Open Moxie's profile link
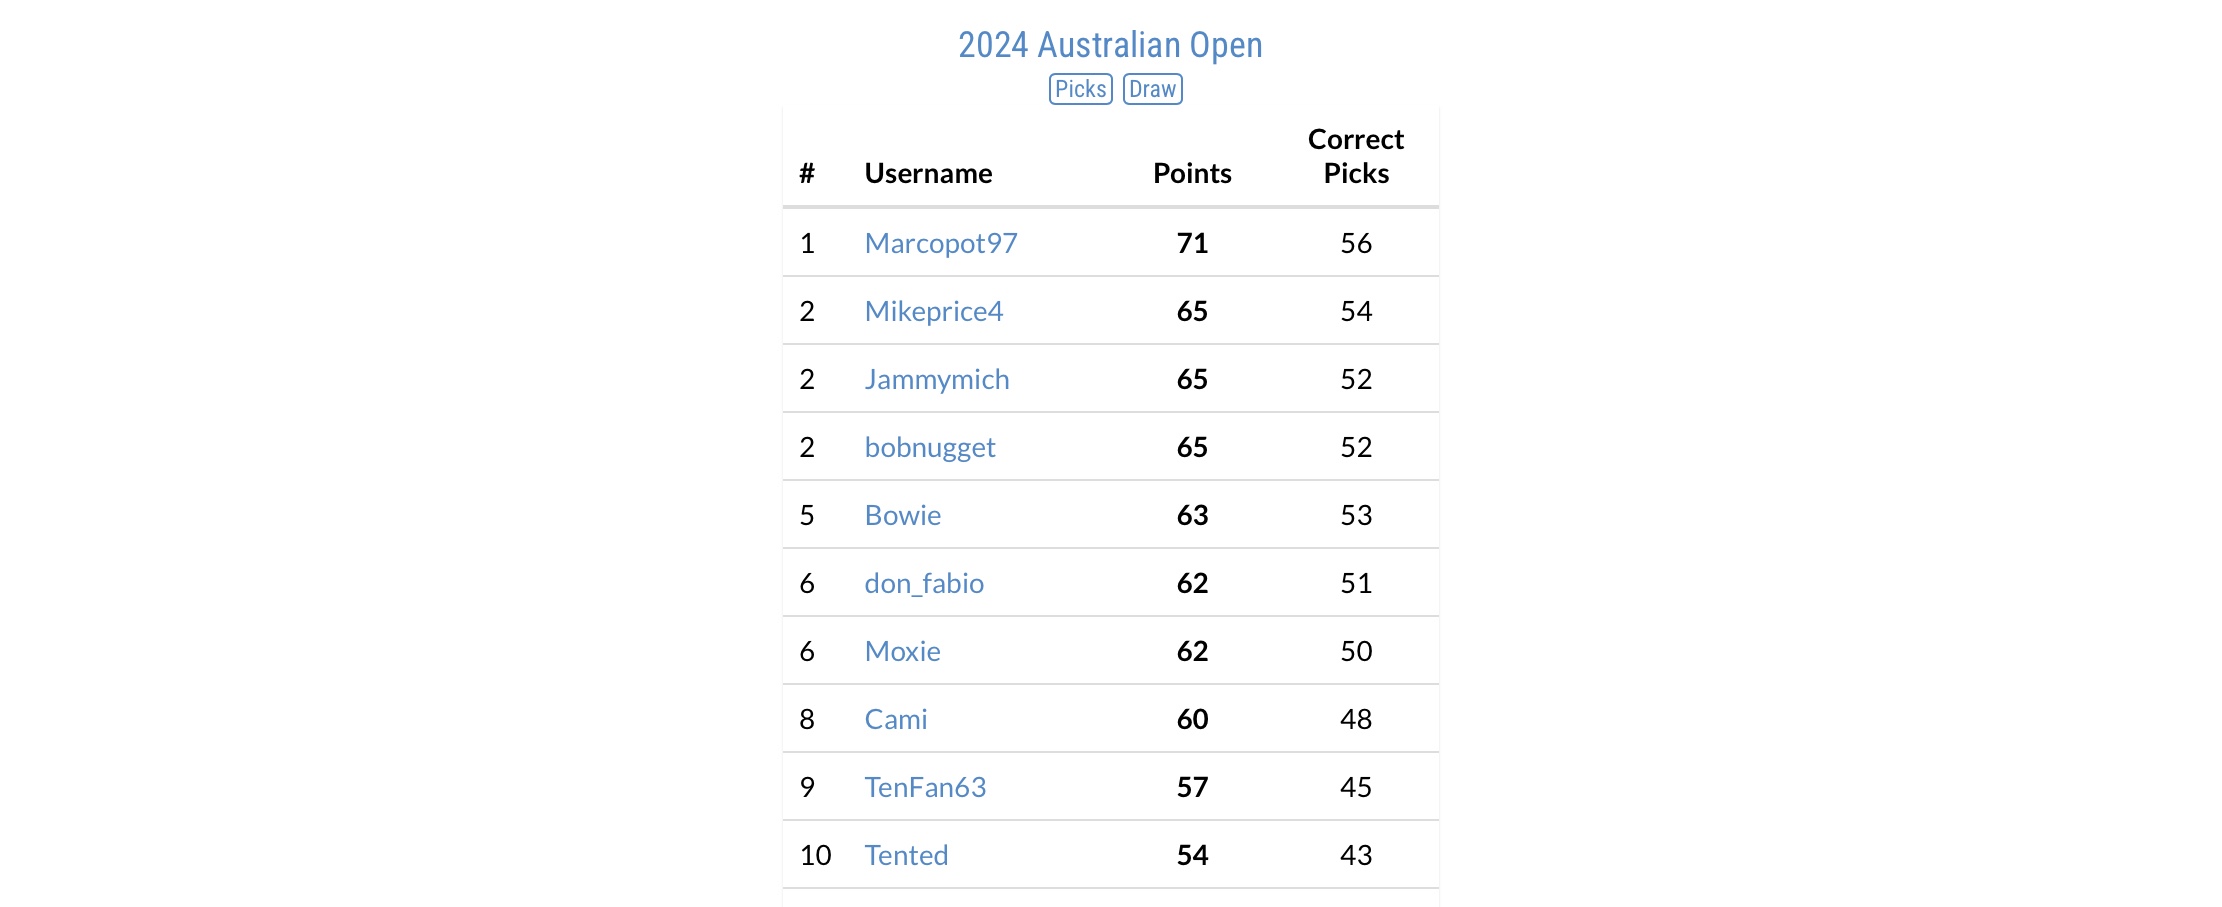Screen dimensions: 2222x907 902,651
